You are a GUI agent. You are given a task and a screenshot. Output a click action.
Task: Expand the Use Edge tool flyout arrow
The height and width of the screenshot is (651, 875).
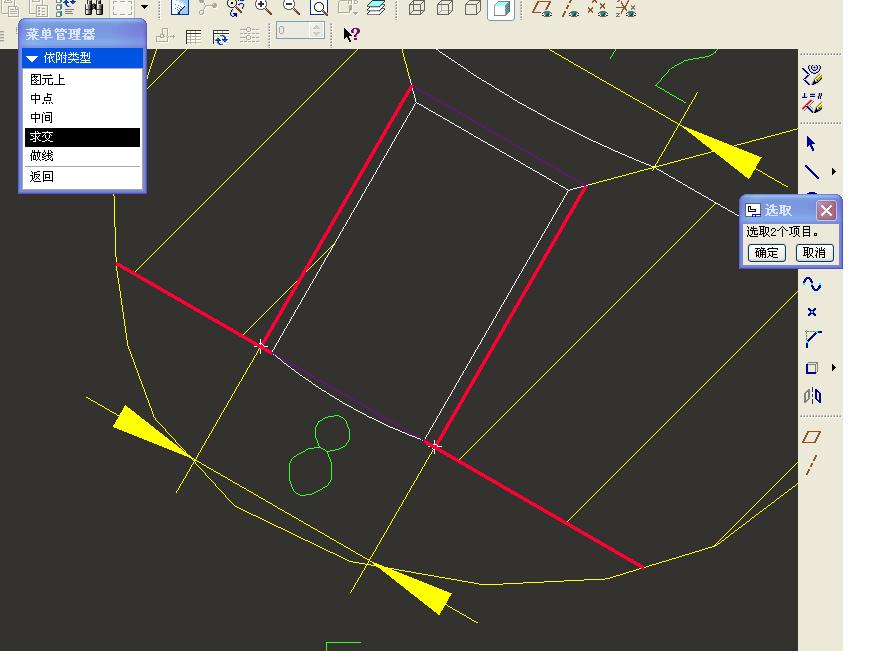coord(834,368)
